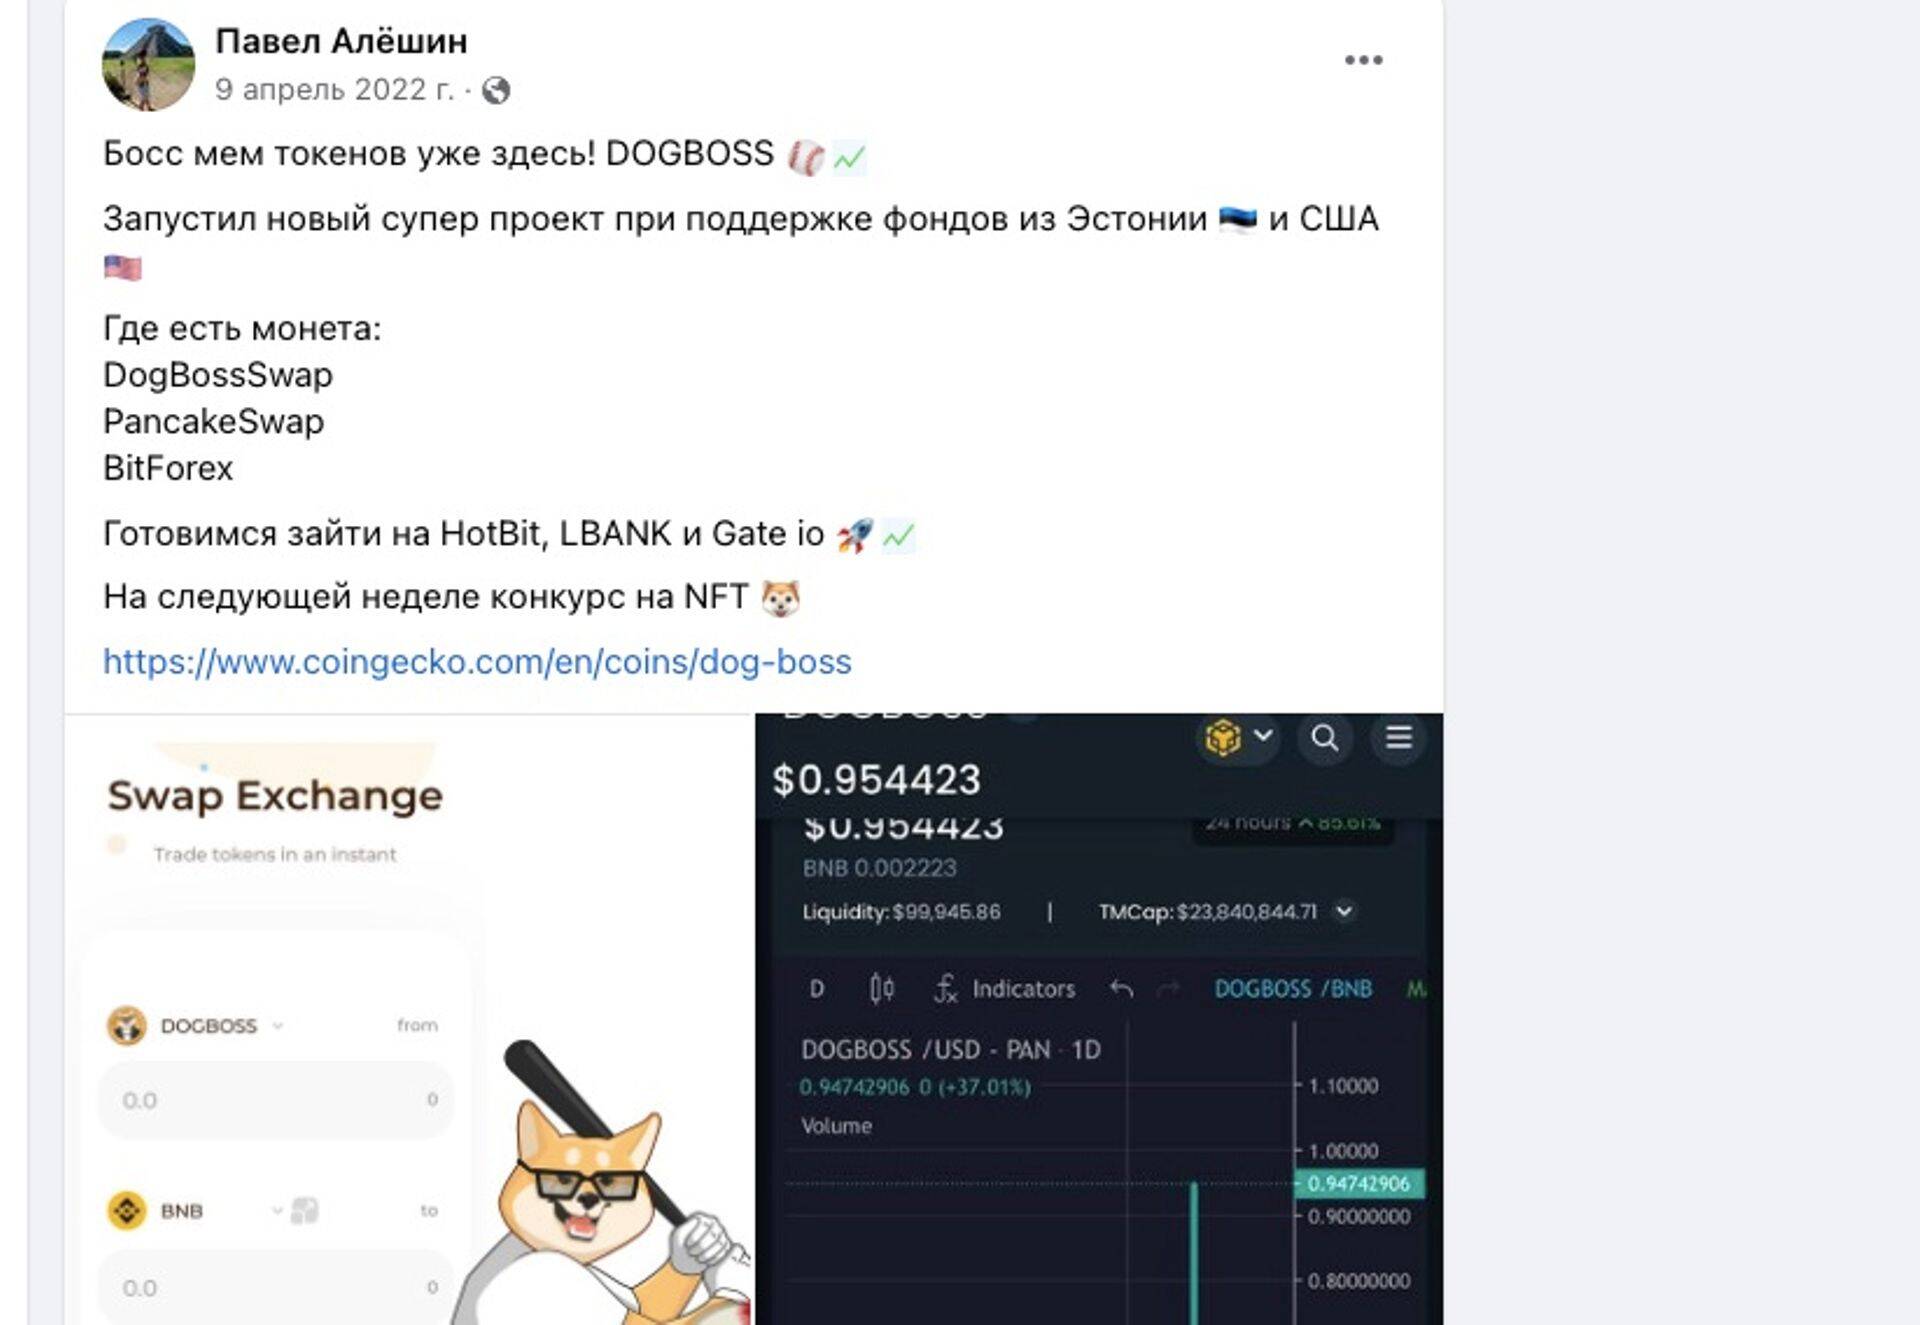Click the DOGBOSS amount input field
The image size is (1920, 1325).
click(x=276, y=1100)
